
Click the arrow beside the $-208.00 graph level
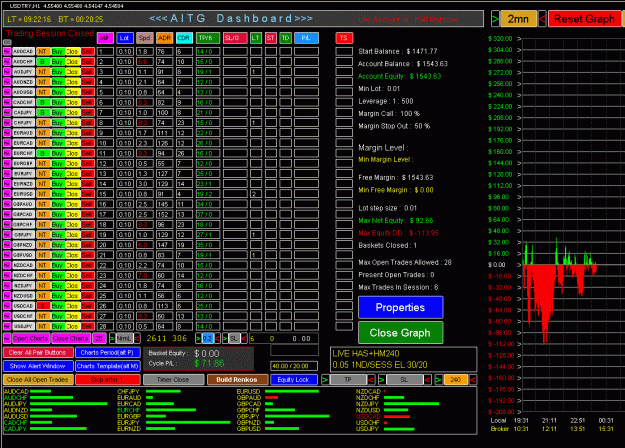pyautogui.click(x=519, y=412)
